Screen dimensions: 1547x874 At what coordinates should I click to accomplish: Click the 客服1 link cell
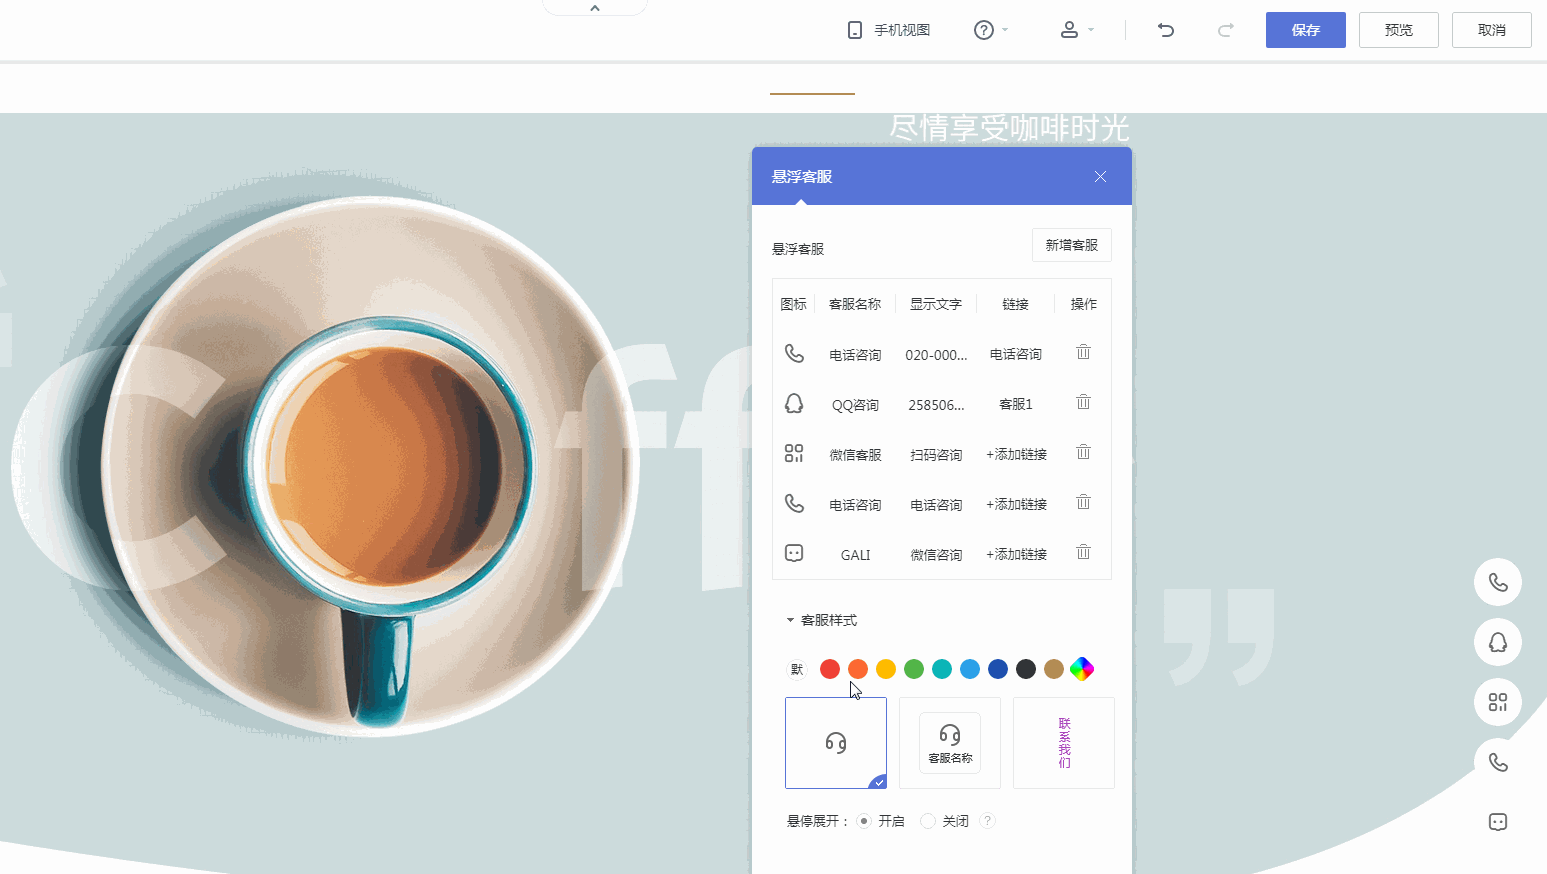point(1016,404)
